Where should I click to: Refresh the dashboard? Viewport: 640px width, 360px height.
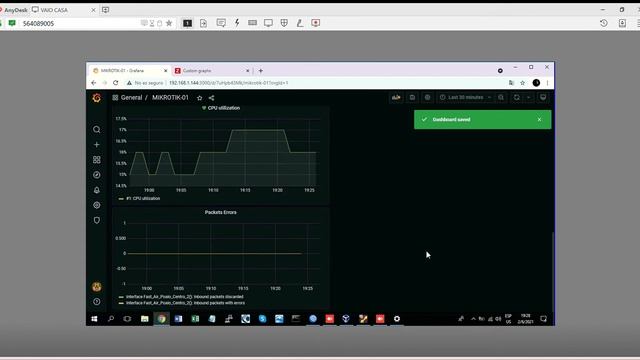(x=517, y=97)
